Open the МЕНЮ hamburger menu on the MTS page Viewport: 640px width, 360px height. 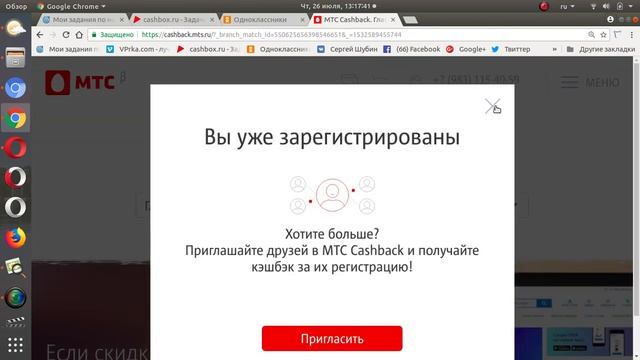590,82
